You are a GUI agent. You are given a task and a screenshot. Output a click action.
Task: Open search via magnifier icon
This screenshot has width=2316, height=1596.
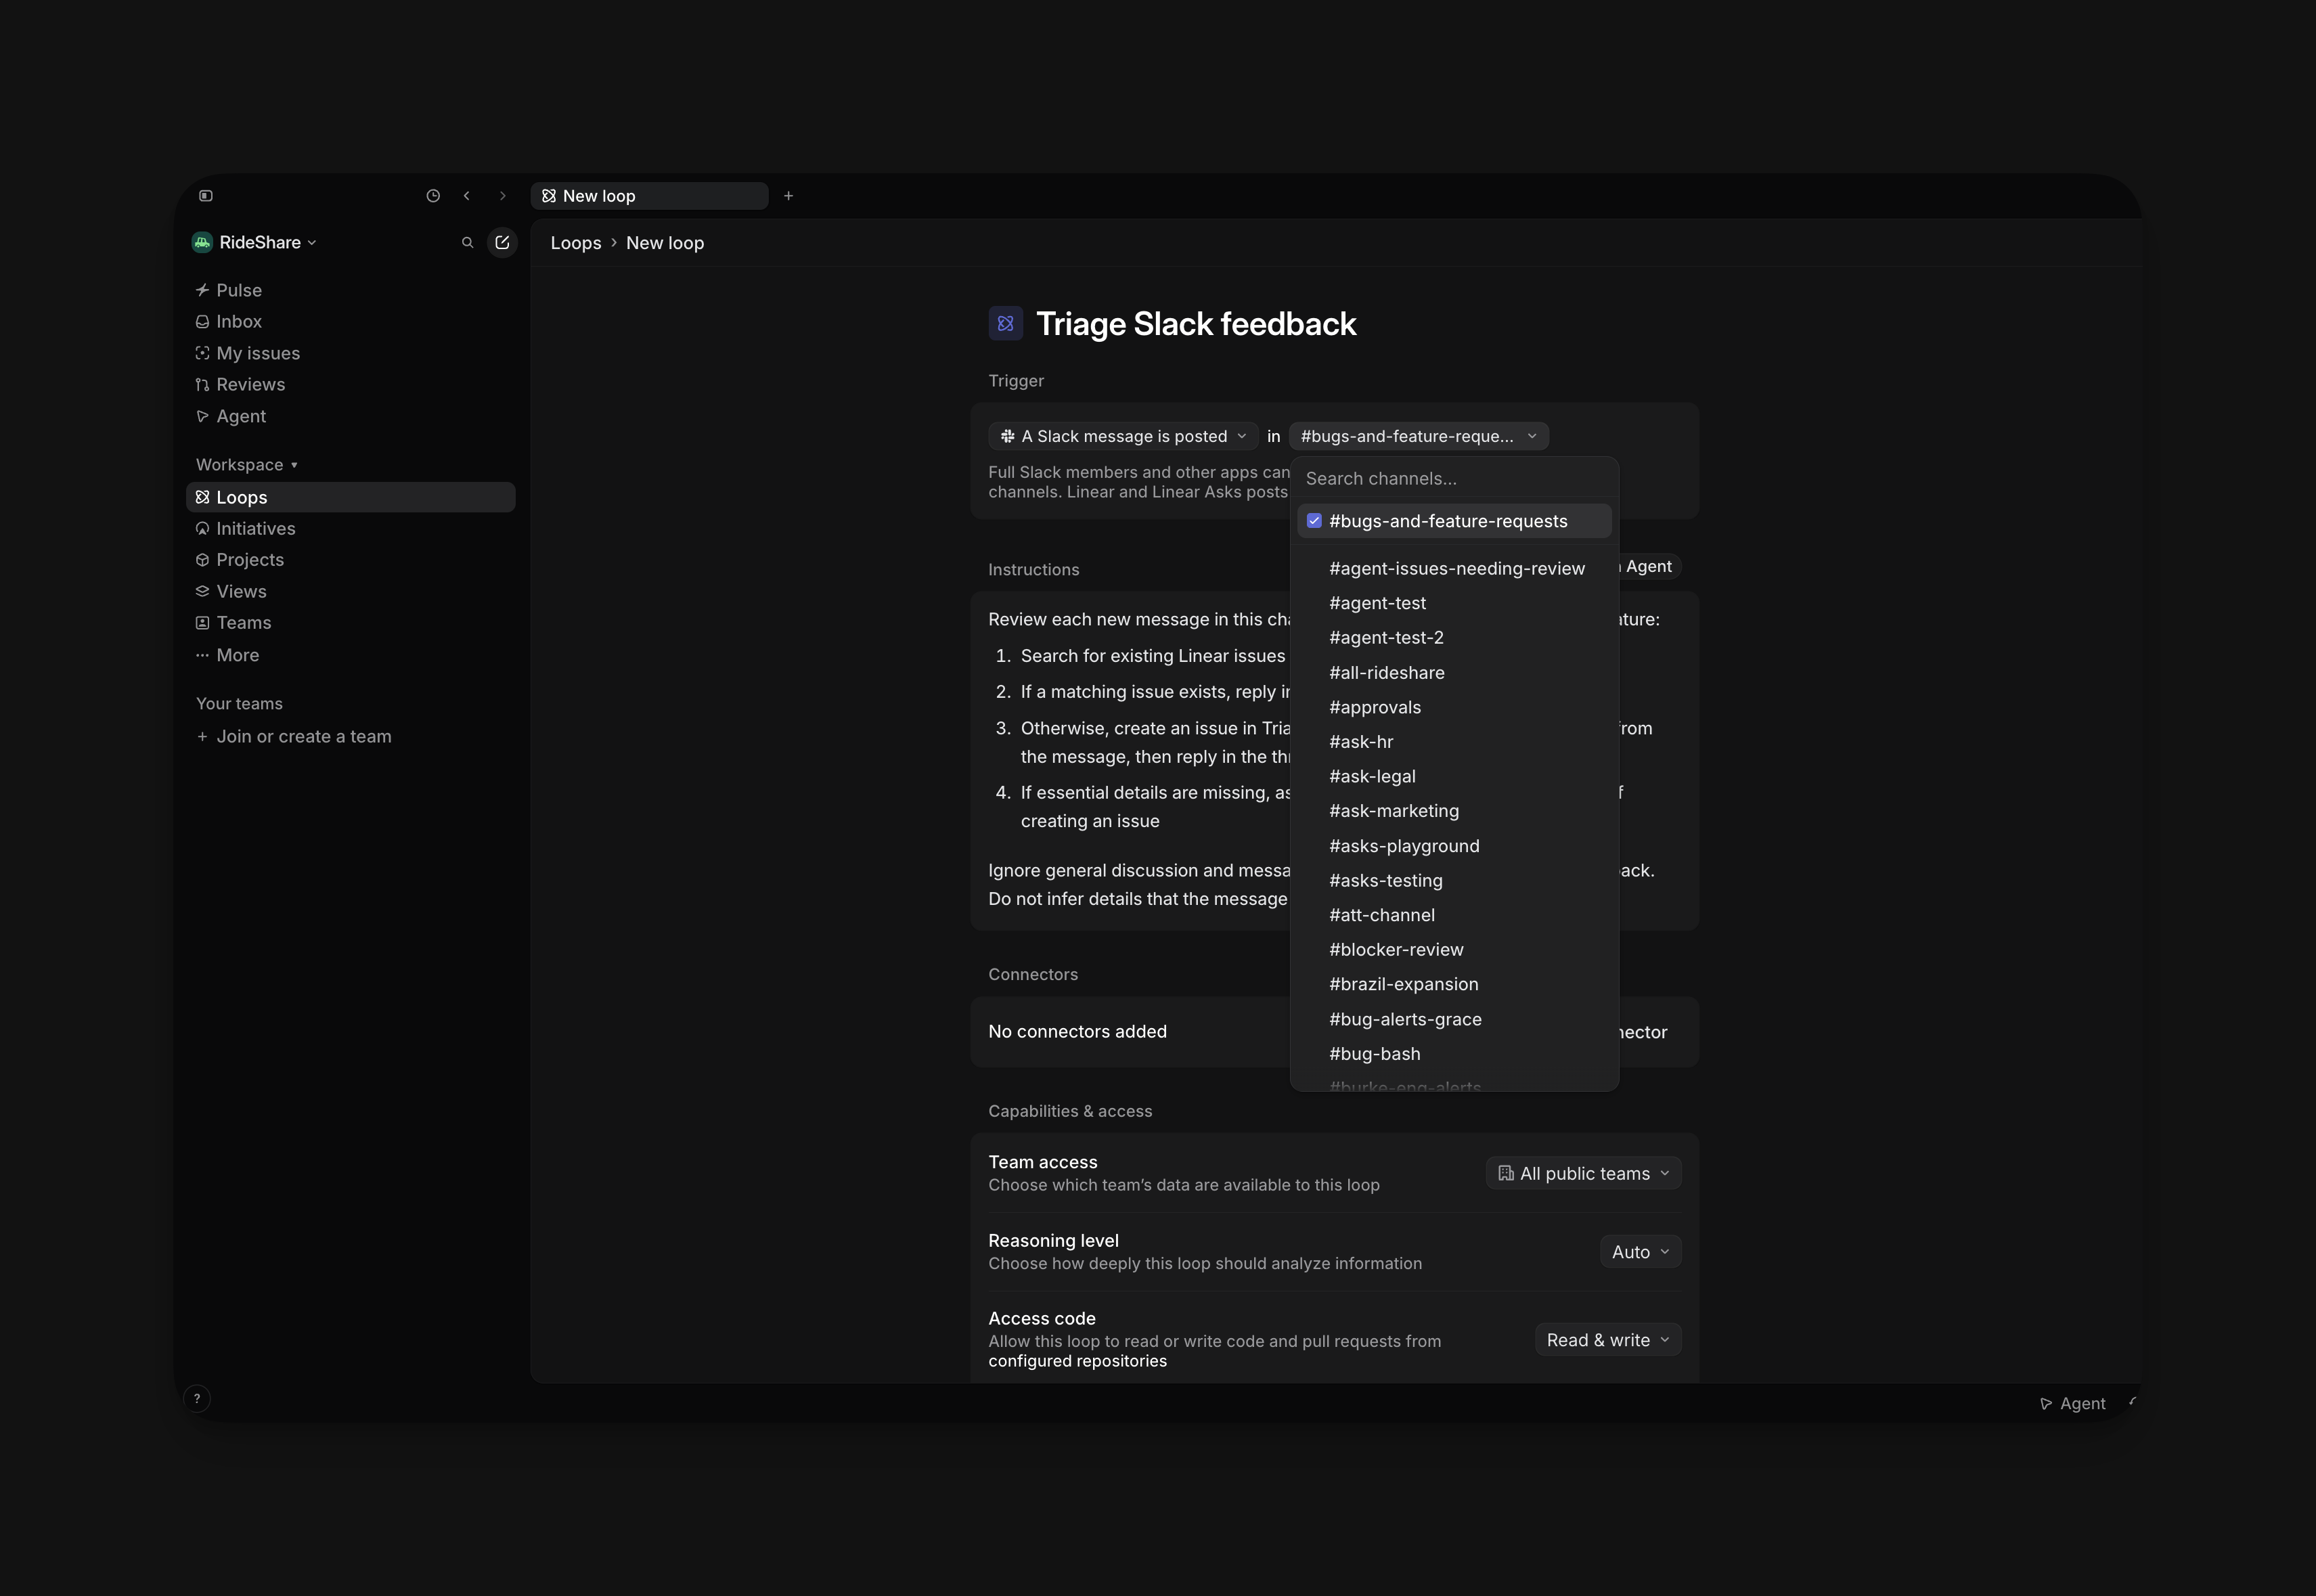(467, 243)
